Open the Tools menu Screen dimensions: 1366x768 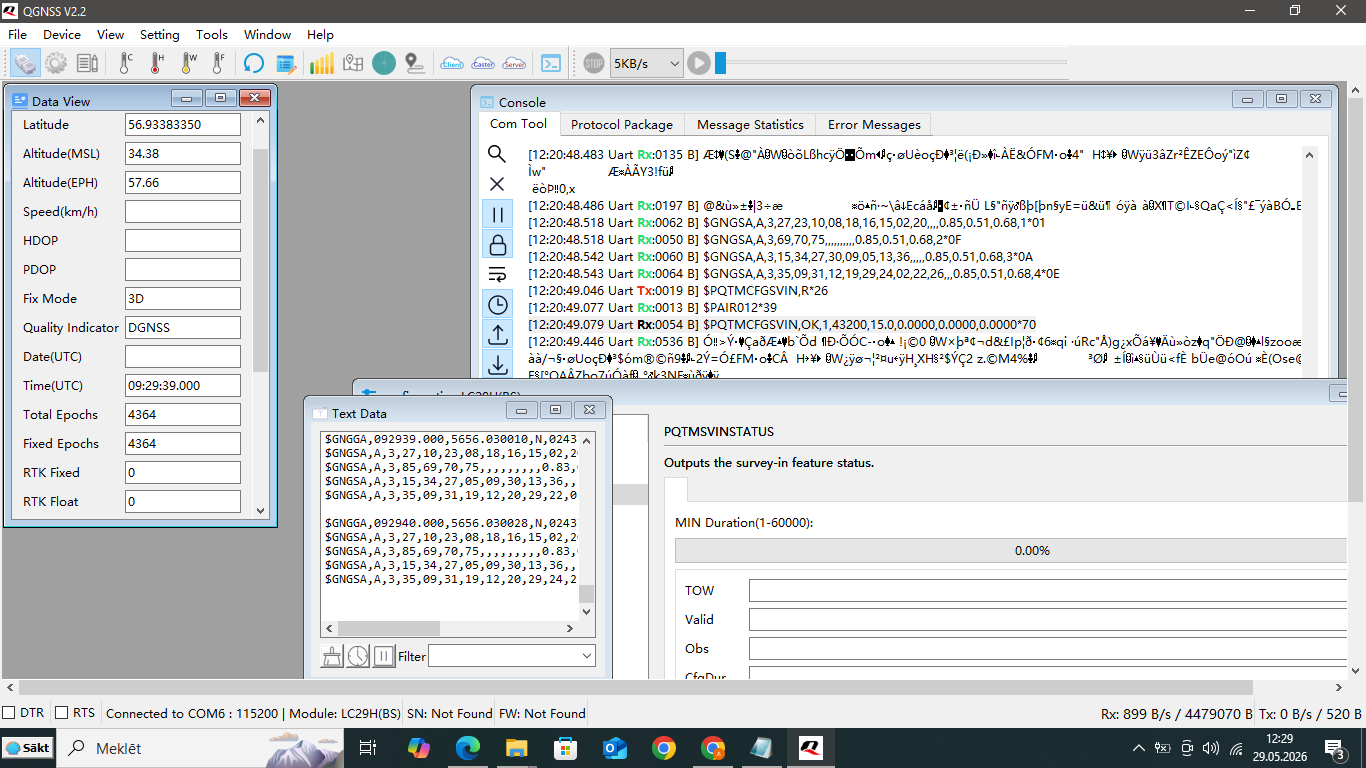coord(212,34)
